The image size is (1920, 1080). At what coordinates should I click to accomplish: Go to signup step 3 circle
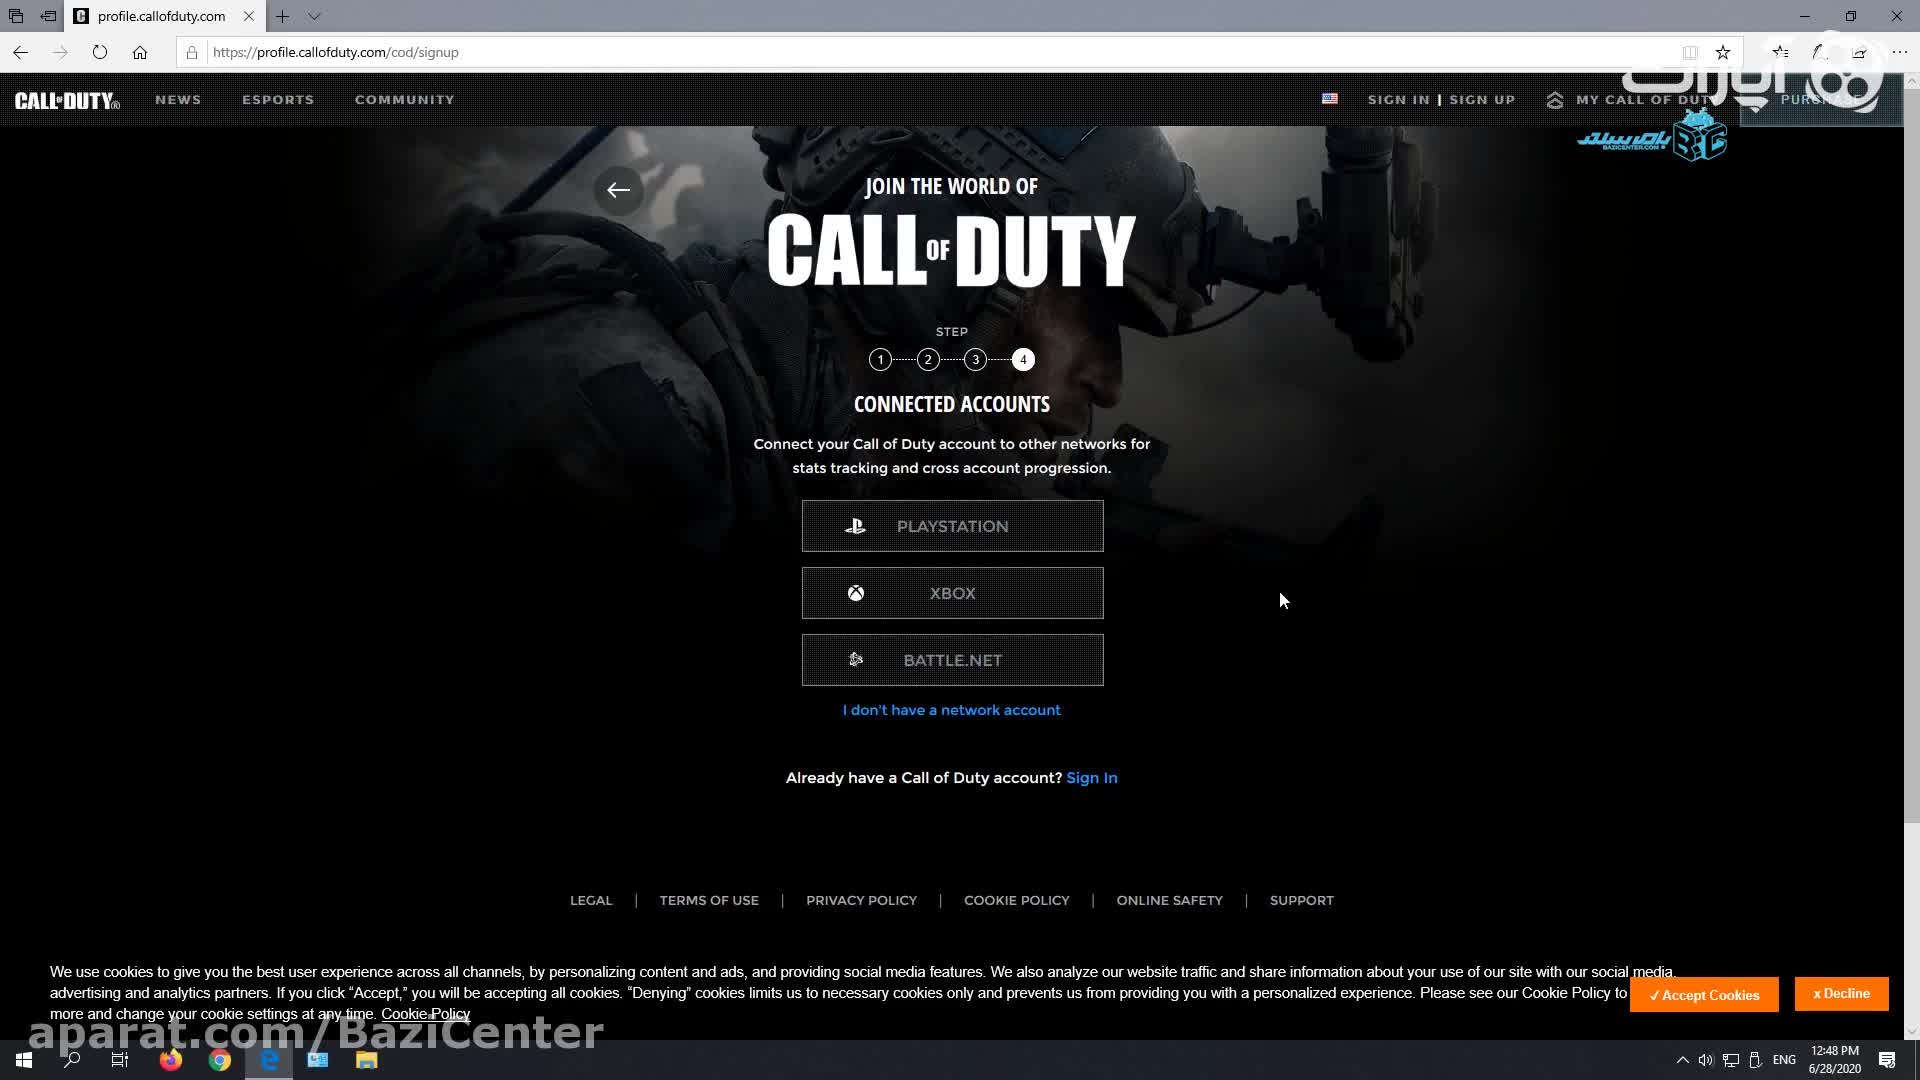[975, 360]
